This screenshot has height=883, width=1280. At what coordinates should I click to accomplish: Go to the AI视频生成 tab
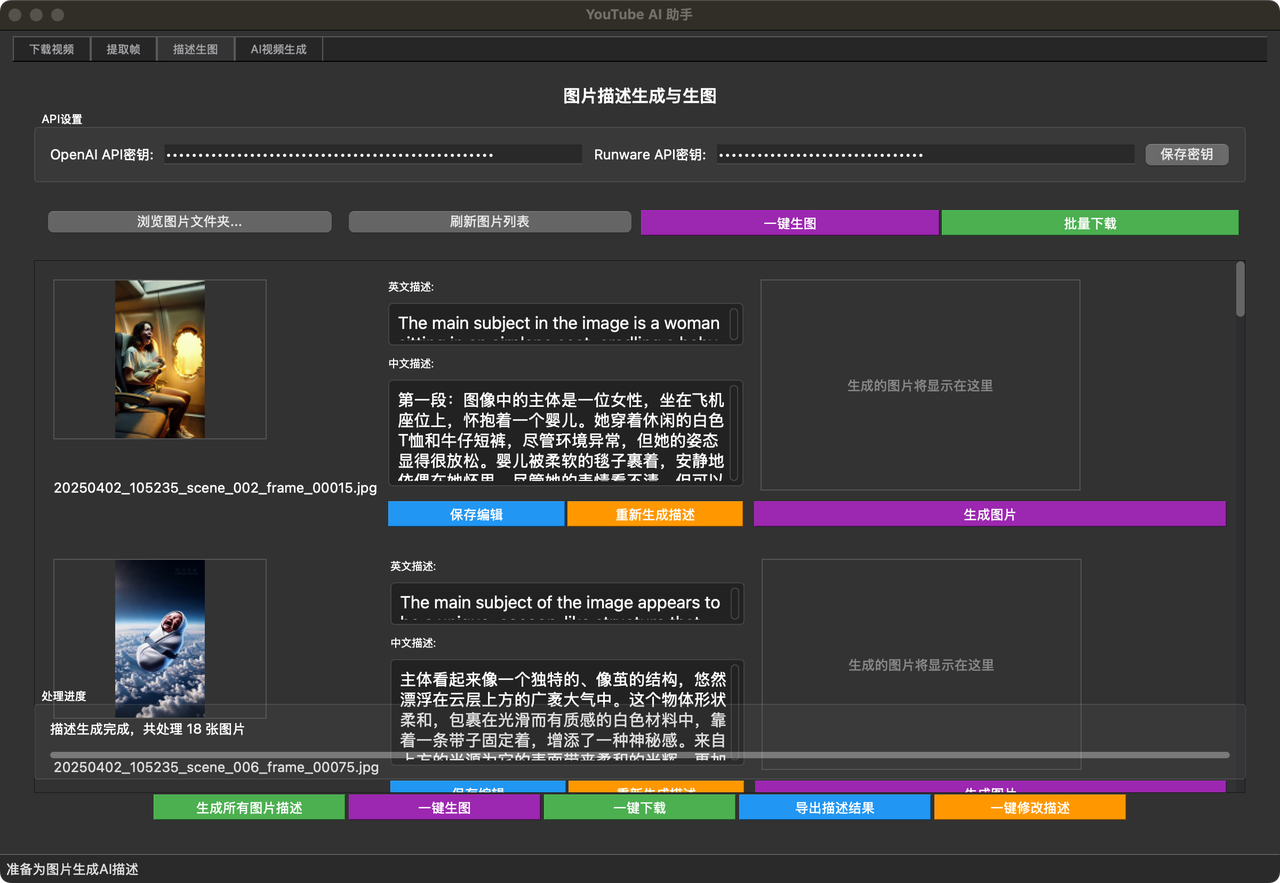pos(279,49)
